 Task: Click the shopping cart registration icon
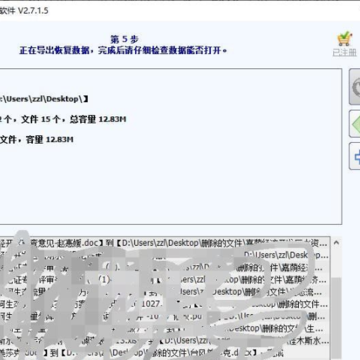tap(345, 39)
